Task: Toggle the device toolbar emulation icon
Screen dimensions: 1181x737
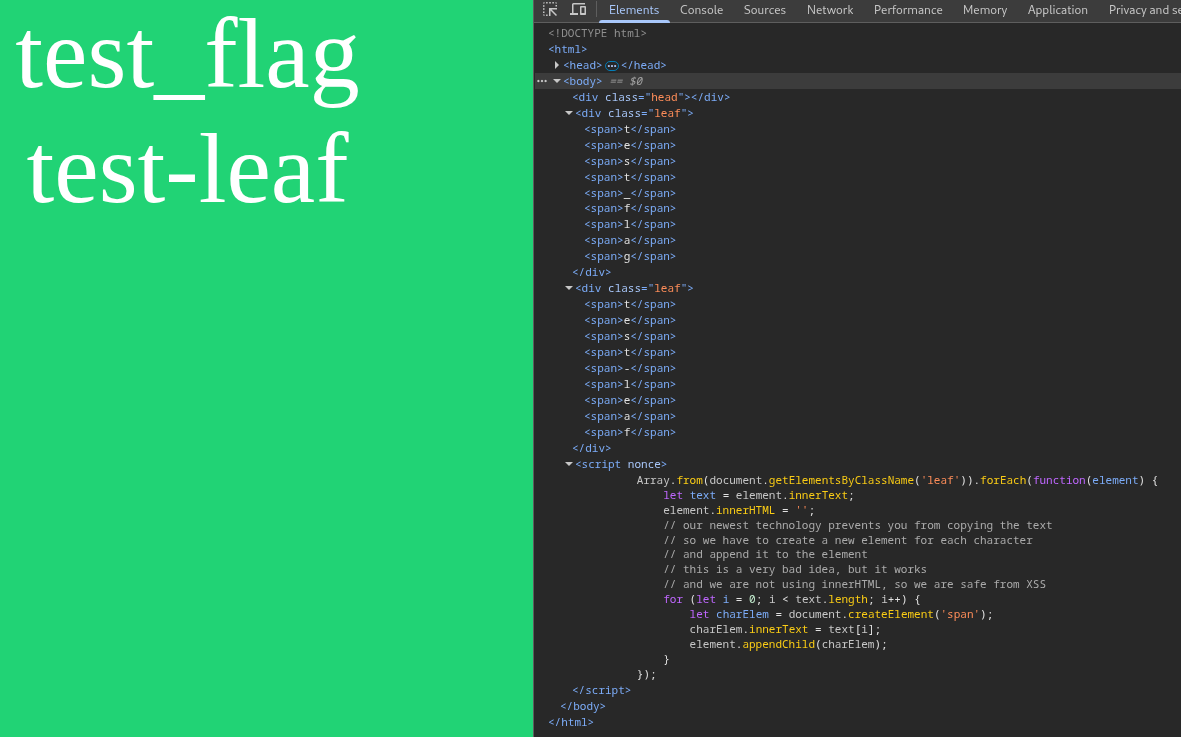Action: click(x=578, y=9)
